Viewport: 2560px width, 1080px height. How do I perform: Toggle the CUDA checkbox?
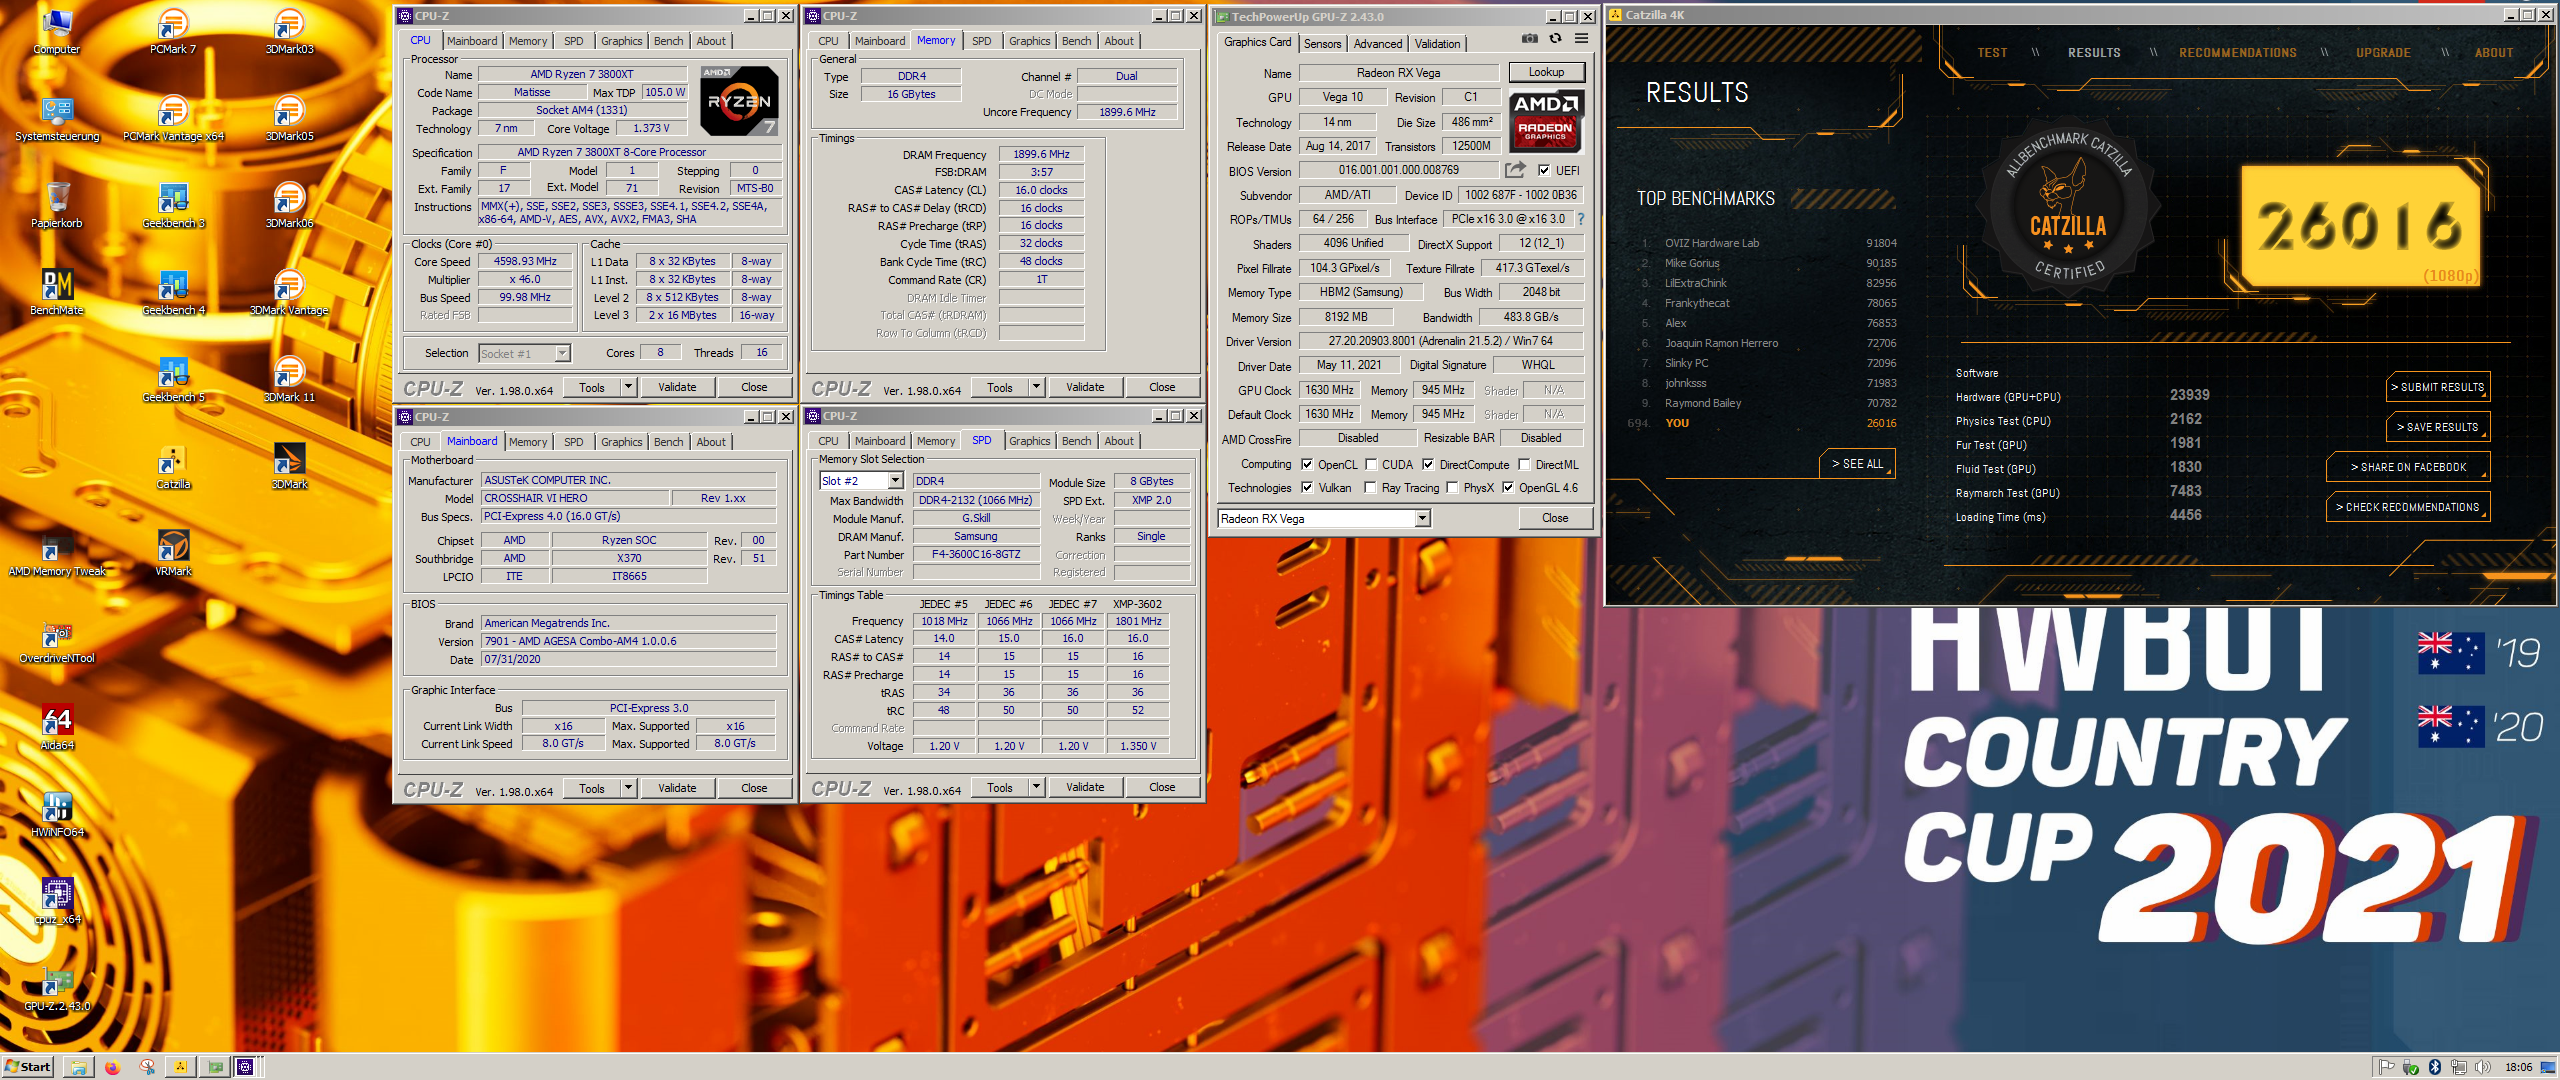[1371, 464]
